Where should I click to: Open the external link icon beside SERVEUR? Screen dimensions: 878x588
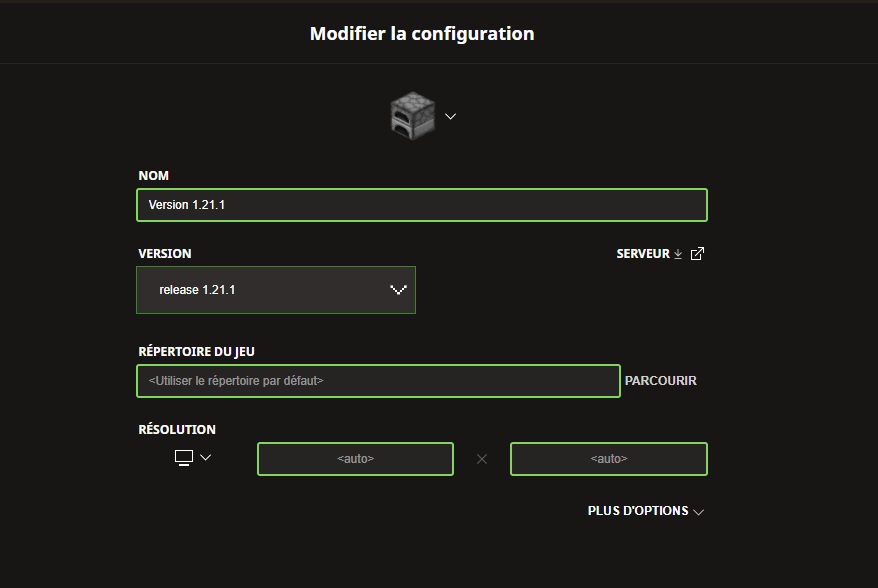pyautogui.click(x=697, y=254)
